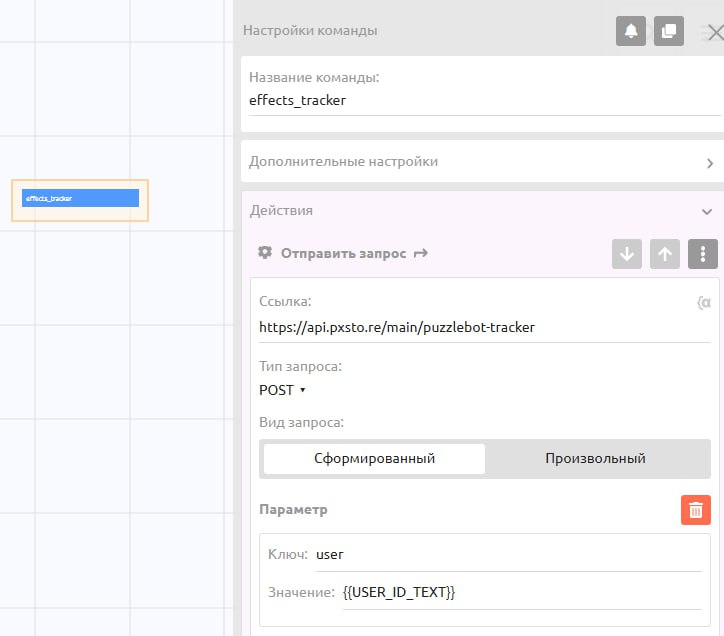Screen dimensions: 724x636
Task: Click the bell notification icon
Action: pyautogui.click(x=631, y=31)
